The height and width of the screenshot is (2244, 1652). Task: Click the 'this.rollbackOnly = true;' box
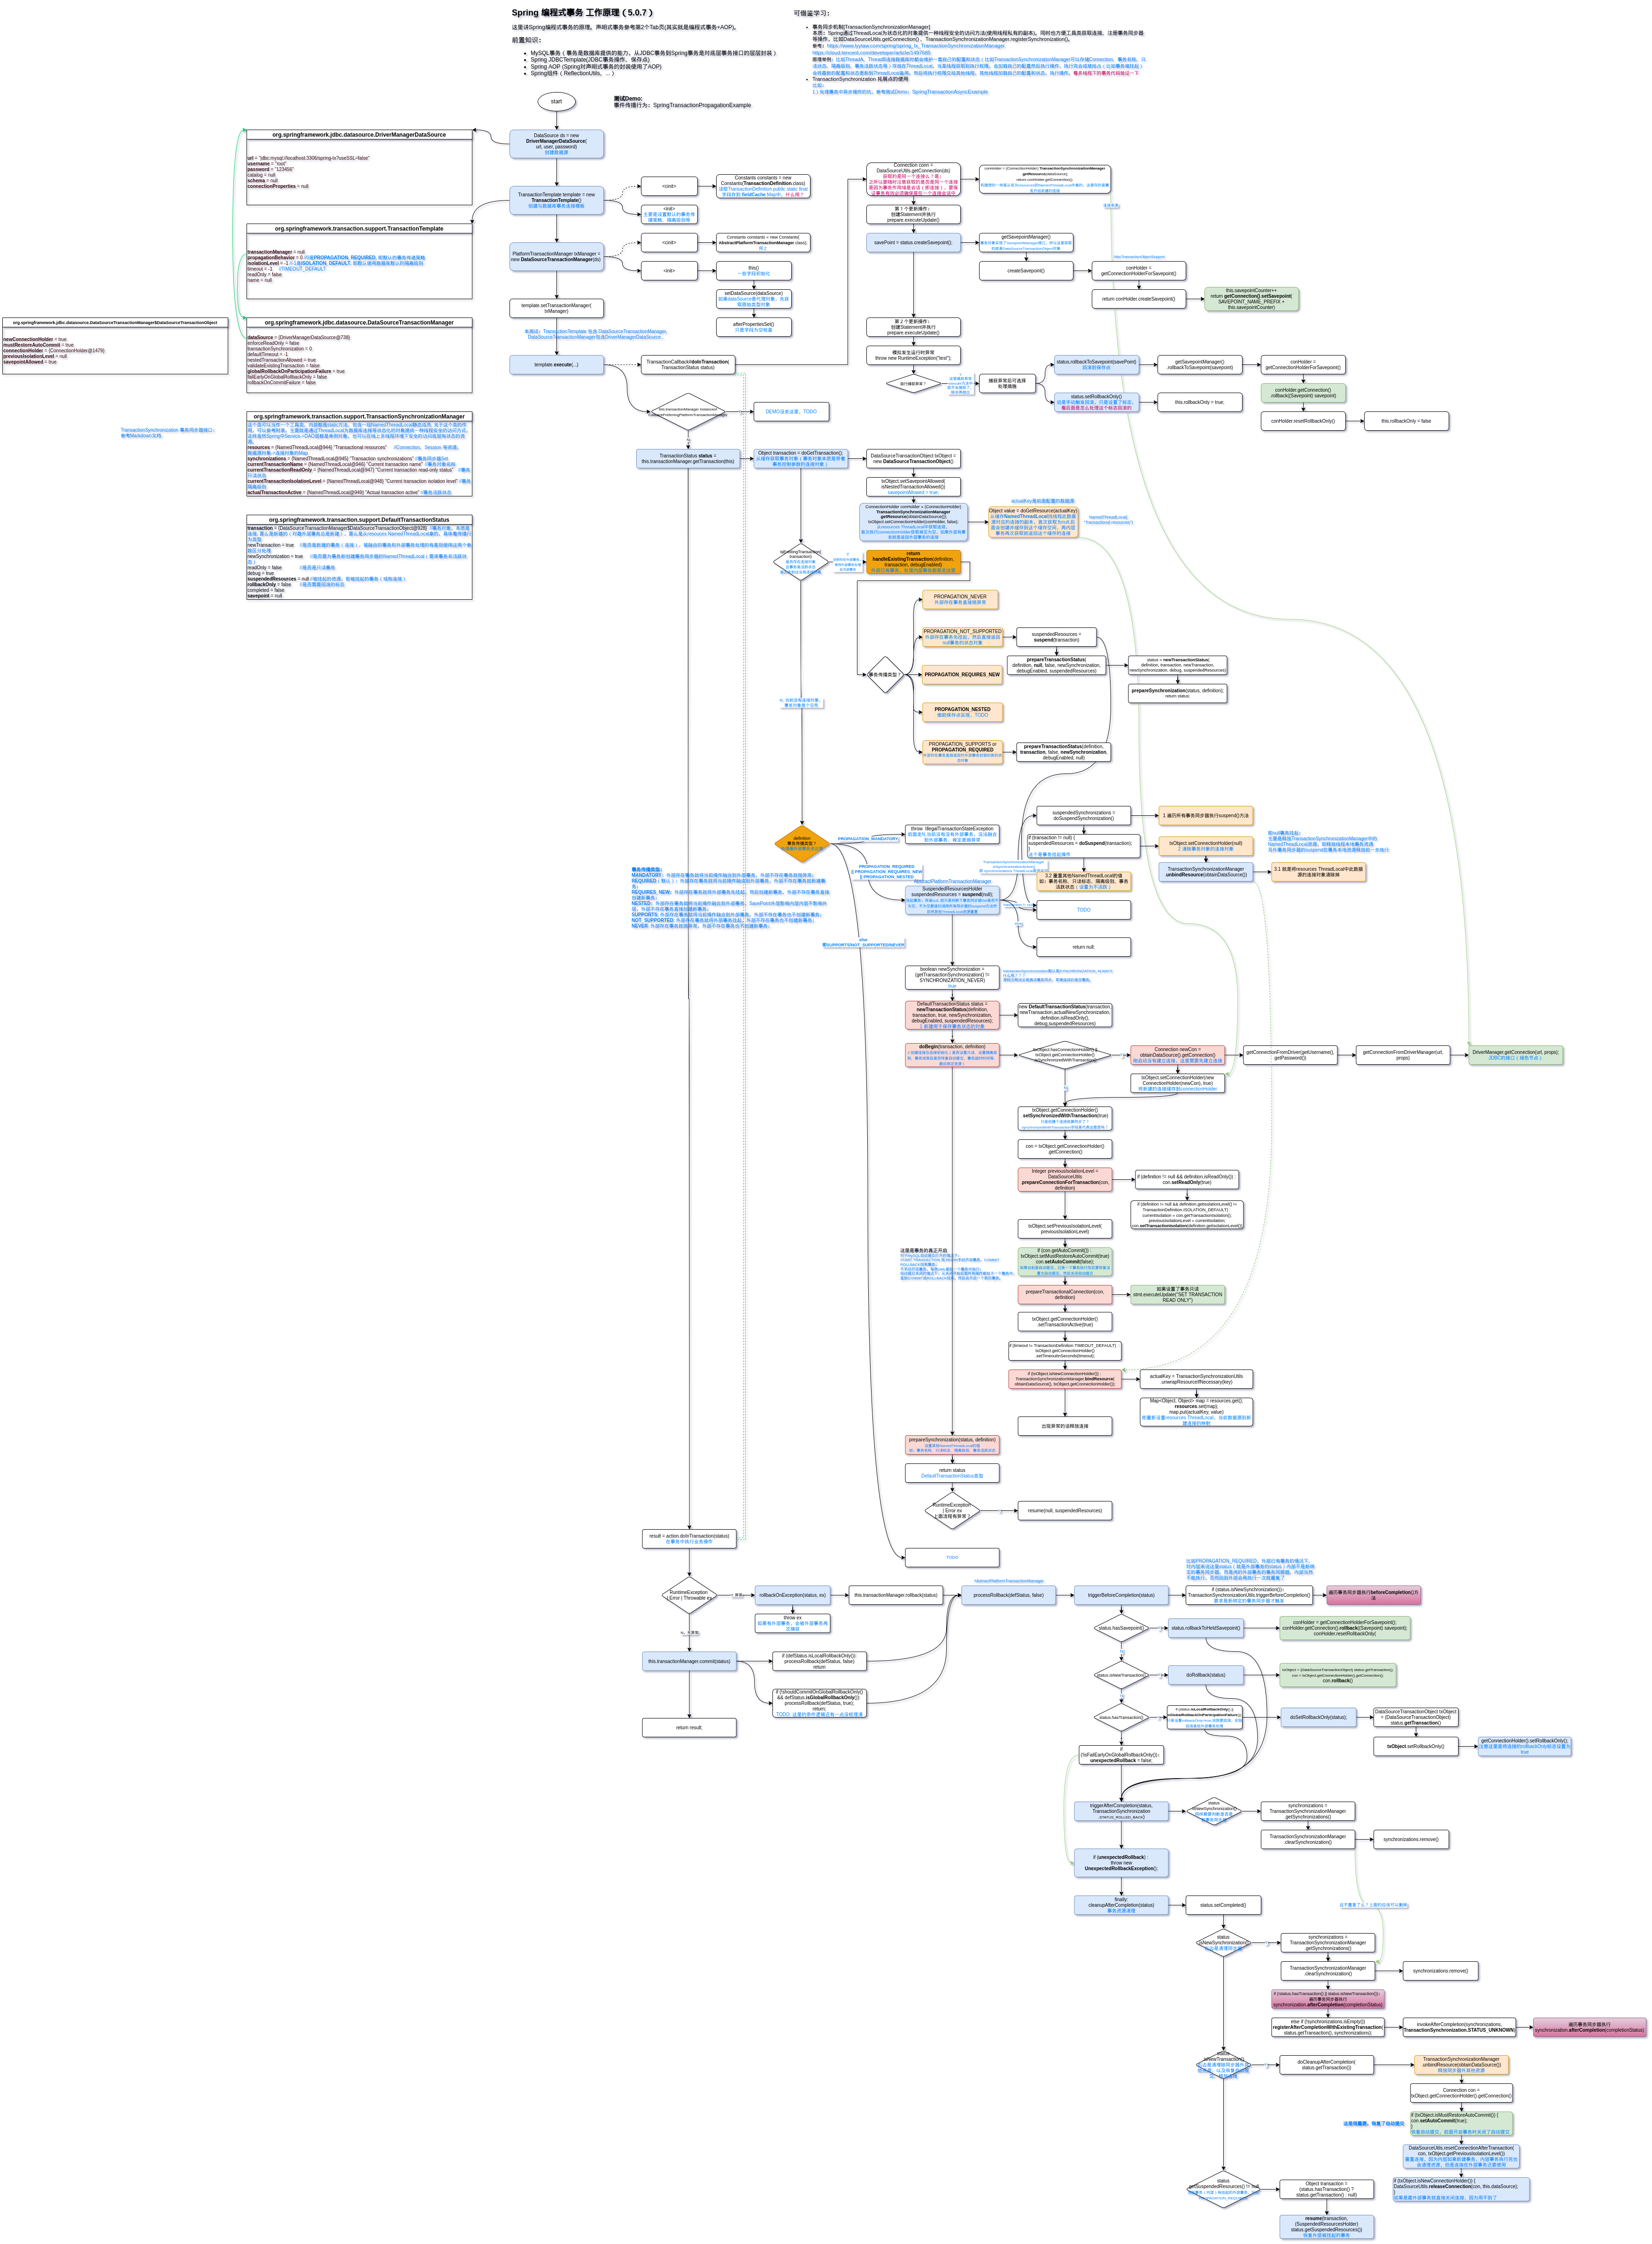[x=1199, y=402]
